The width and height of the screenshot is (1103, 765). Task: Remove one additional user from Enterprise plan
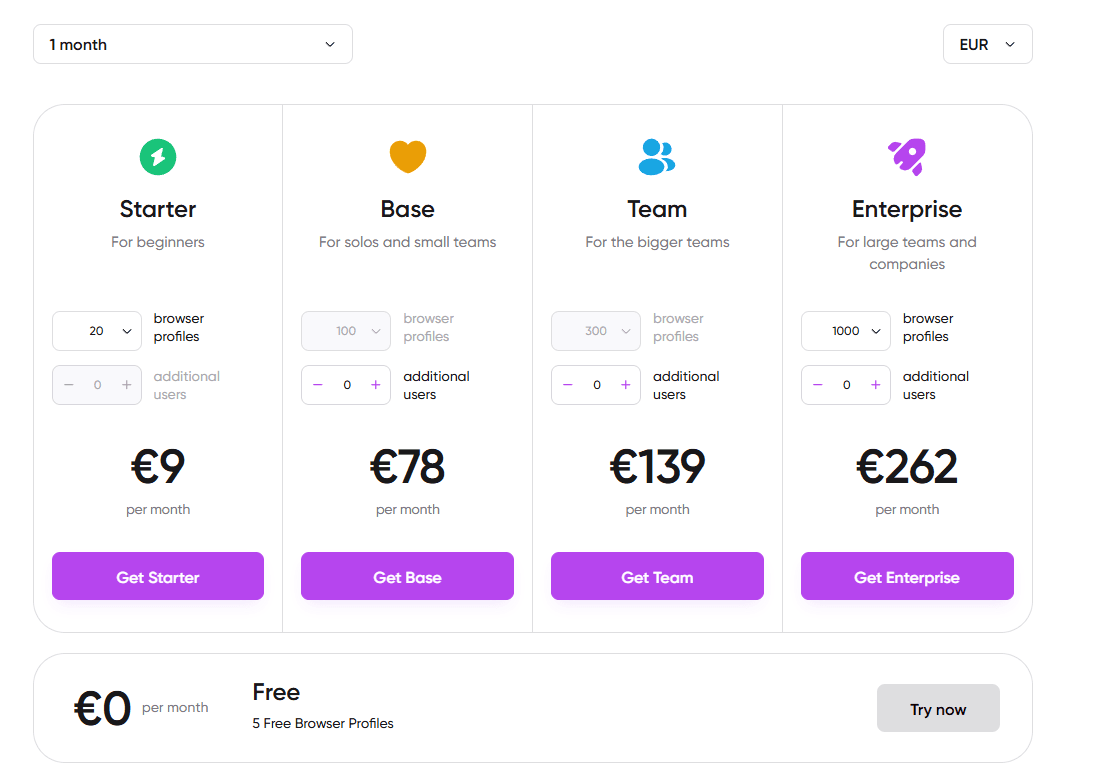(818, 385)
